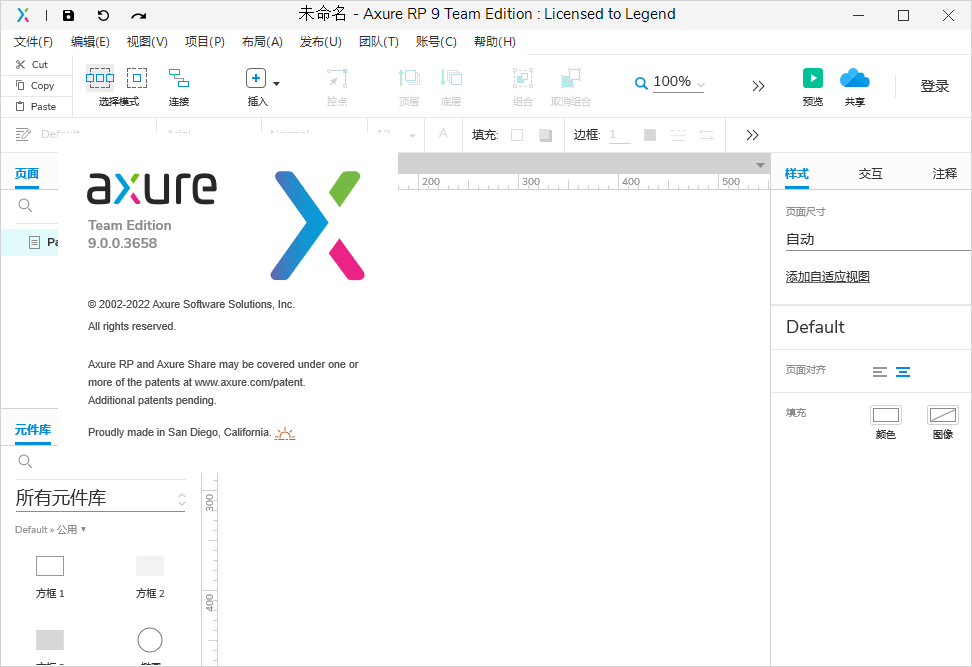Click the style manager icon beside Default
972x667 pixels.
click(x=23, y=135)
